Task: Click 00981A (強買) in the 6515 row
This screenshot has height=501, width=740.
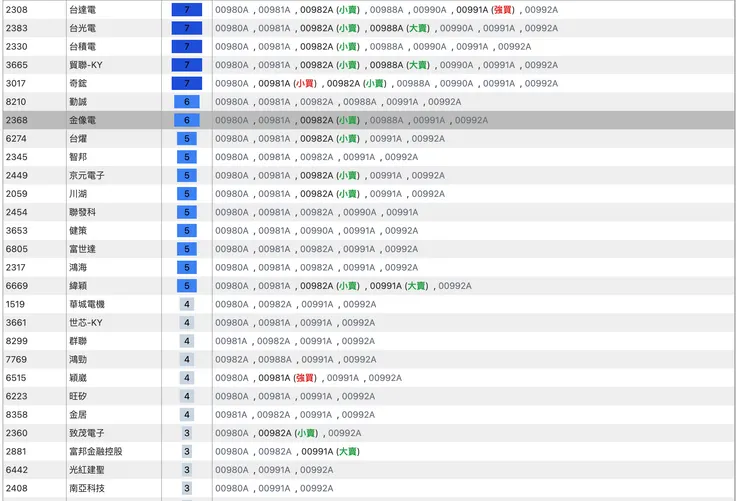Action: coord(287,378)
